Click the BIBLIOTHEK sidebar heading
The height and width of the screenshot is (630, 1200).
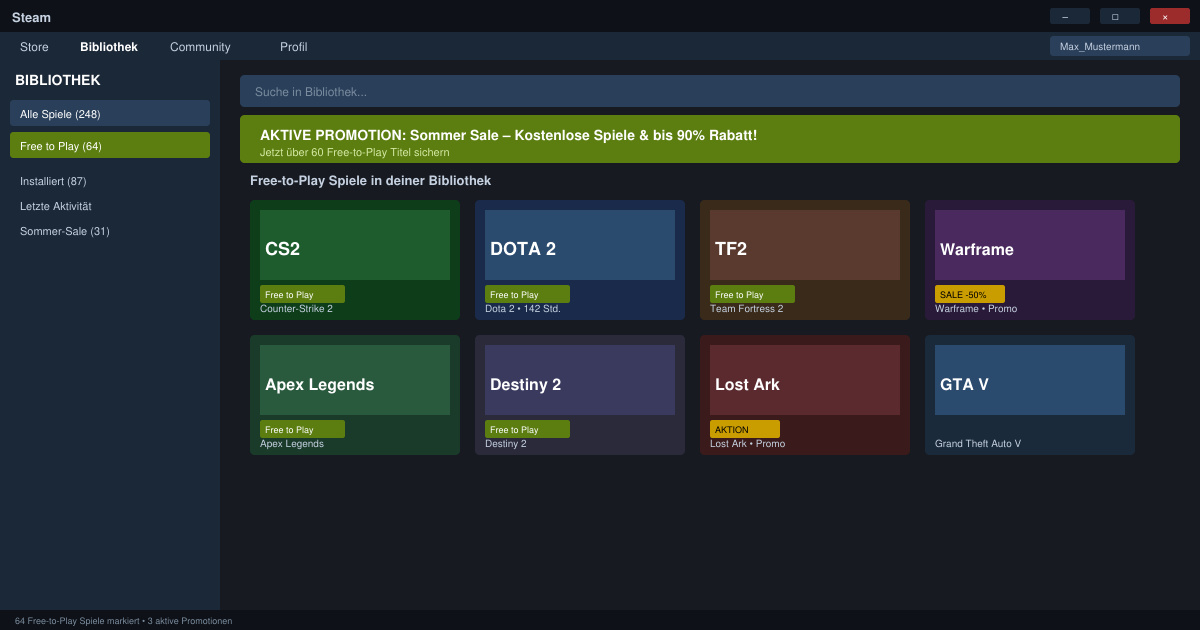(58, 80)
